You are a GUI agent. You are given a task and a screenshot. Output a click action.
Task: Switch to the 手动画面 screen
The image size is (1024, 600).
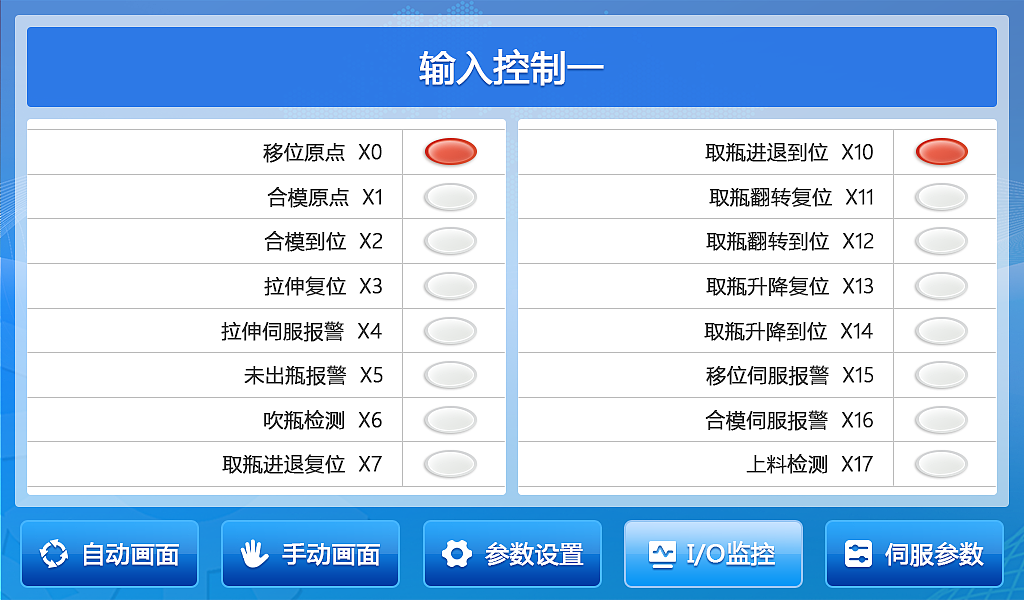(x=310, y=554)
